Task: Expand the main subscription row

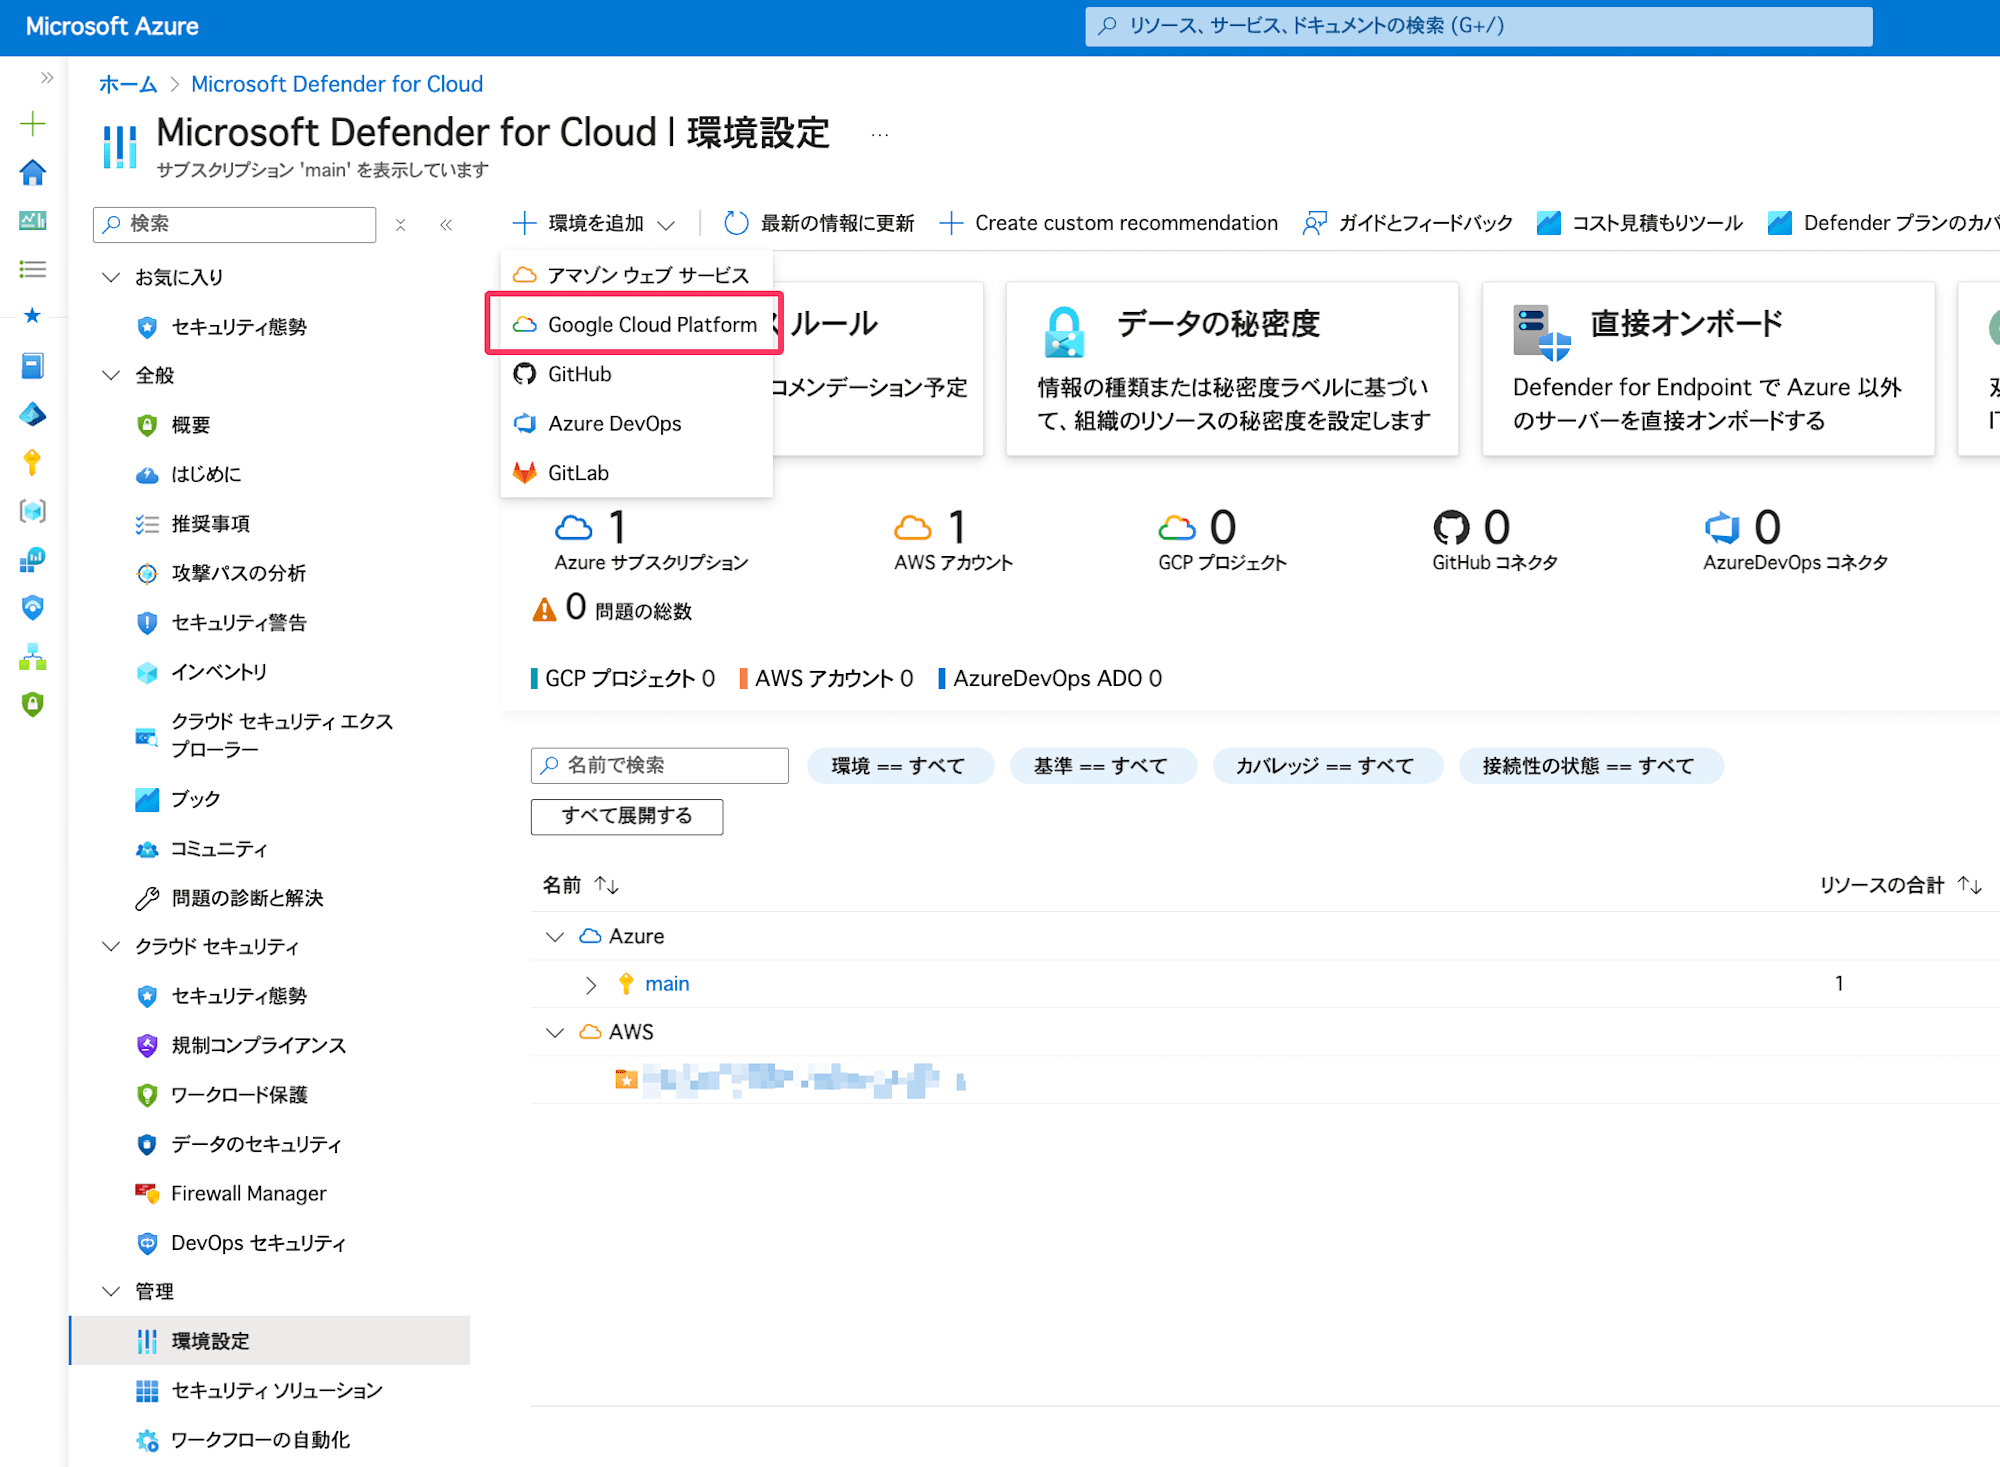Action: point(591,985)
